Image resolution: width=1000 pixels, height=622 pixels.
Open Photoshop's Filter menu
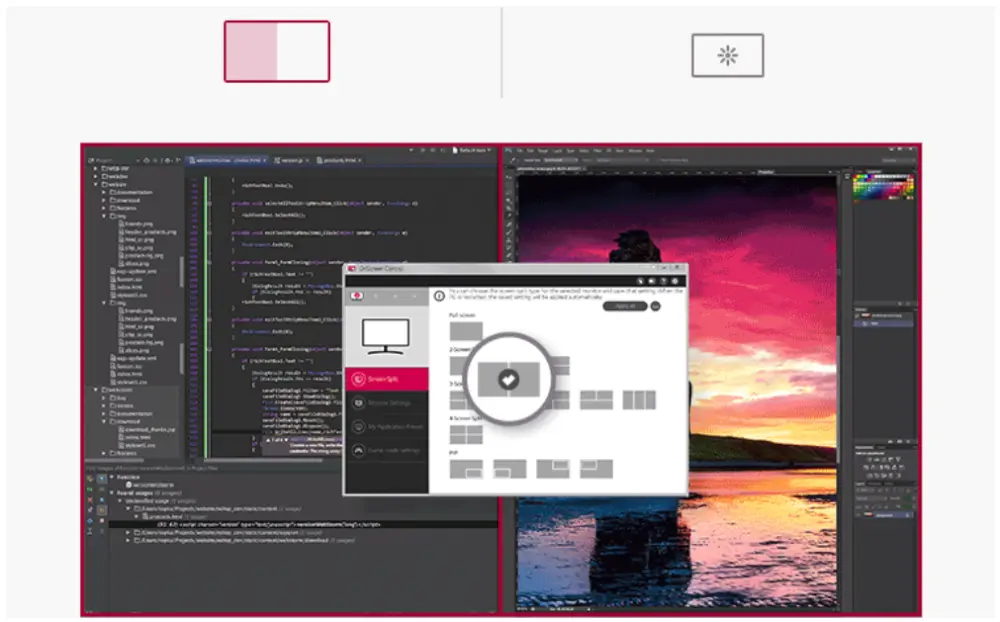pyautogui.click(x=598, y=151)
